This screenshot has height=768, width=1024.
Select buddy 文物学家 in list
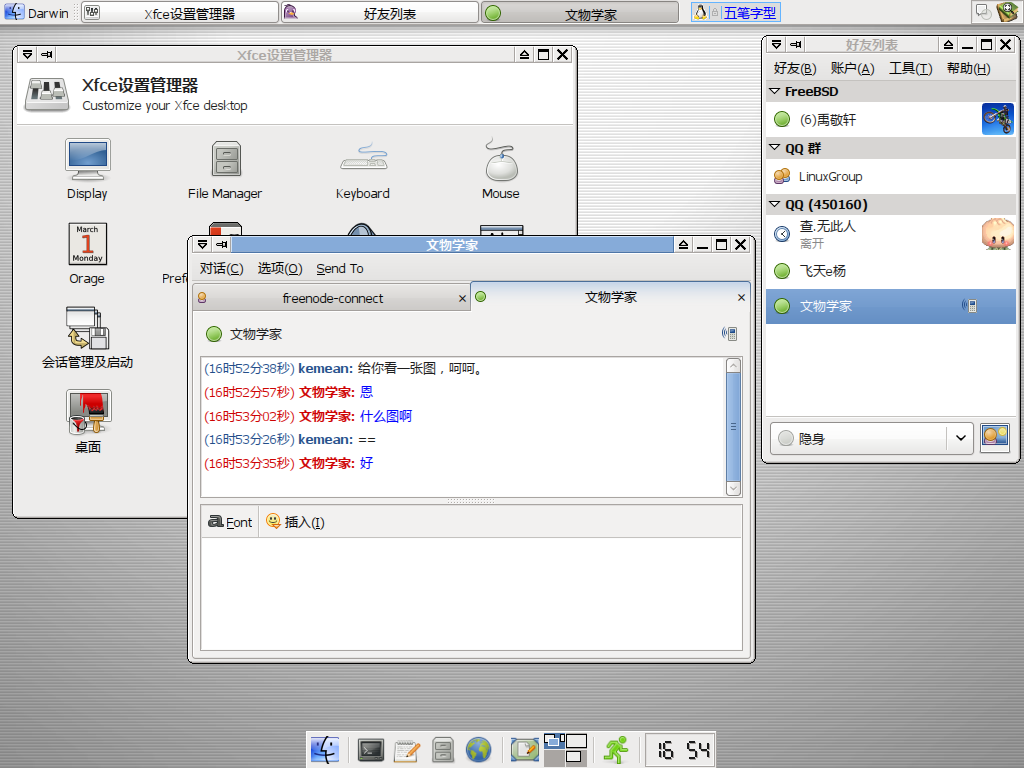tap(891, 306)
